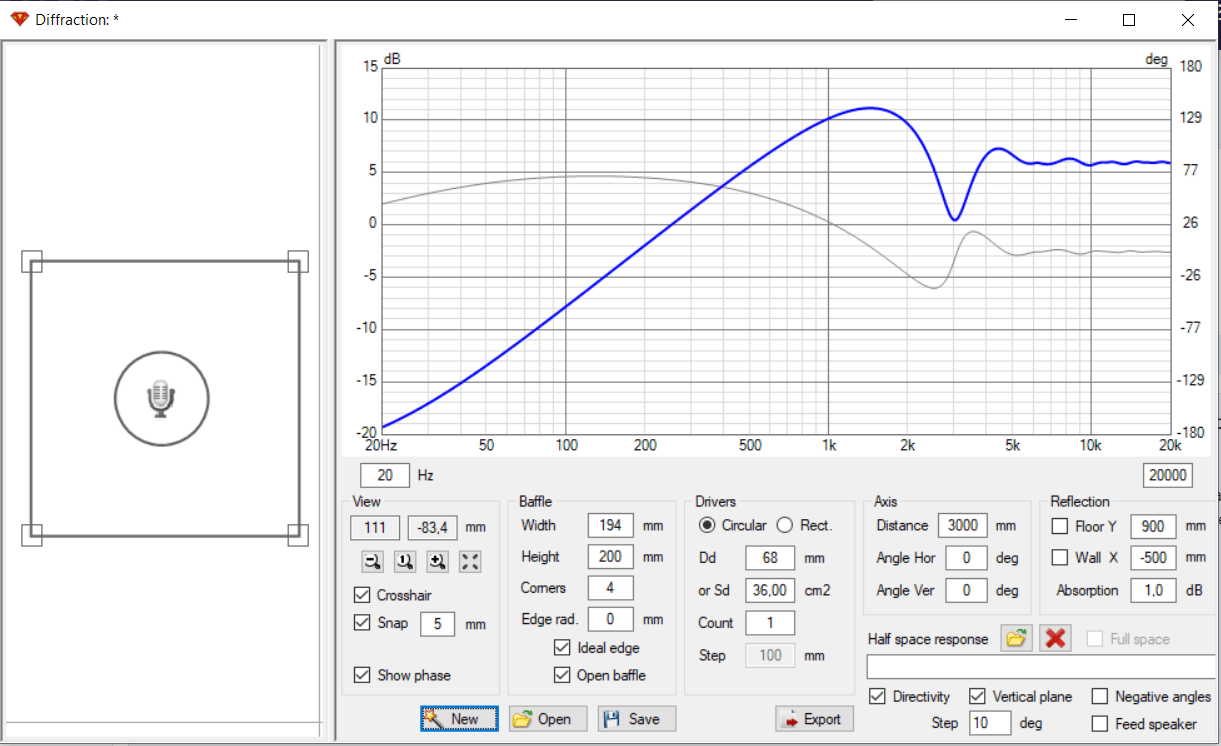Enable the Floor Y reflection checkbox

tap(1060, 526)
